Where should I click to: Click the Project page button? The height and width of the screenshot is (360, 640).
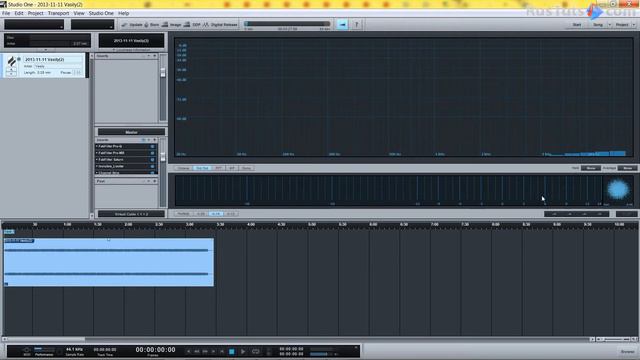[622, 25]
